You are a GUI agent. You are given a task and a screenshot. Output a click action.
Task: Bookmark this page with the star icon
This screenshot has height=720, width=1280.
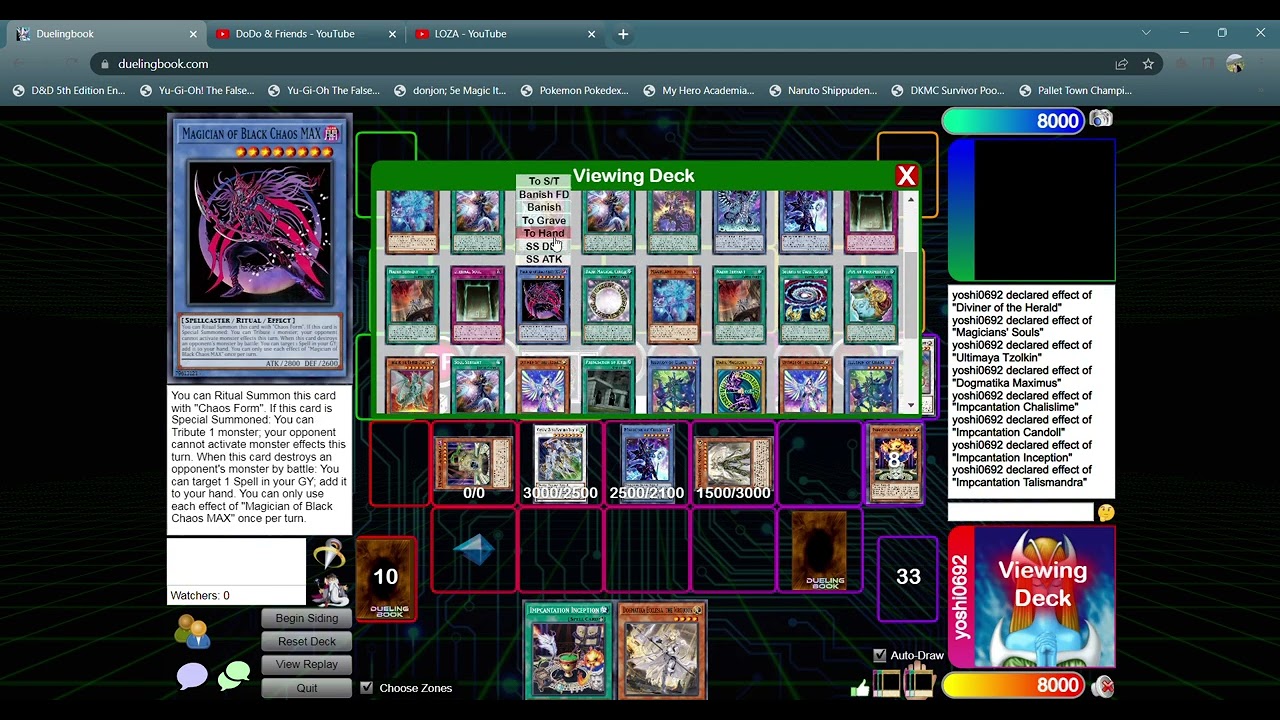(1148, 64)
